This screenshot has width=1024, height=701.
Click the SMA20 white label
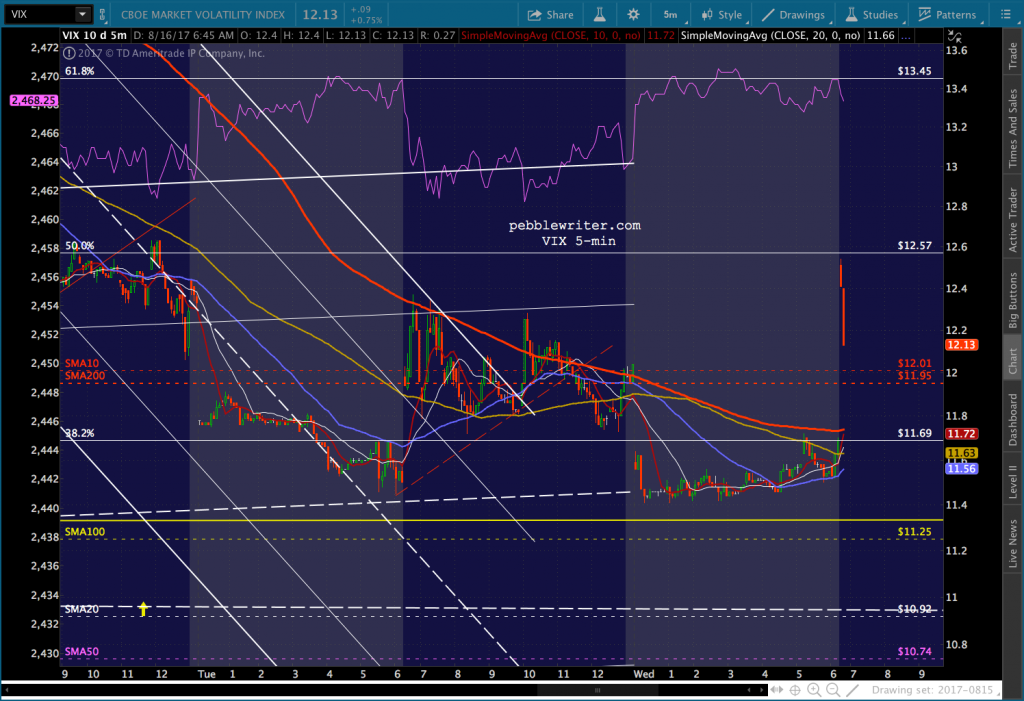[x=82, y=609]
